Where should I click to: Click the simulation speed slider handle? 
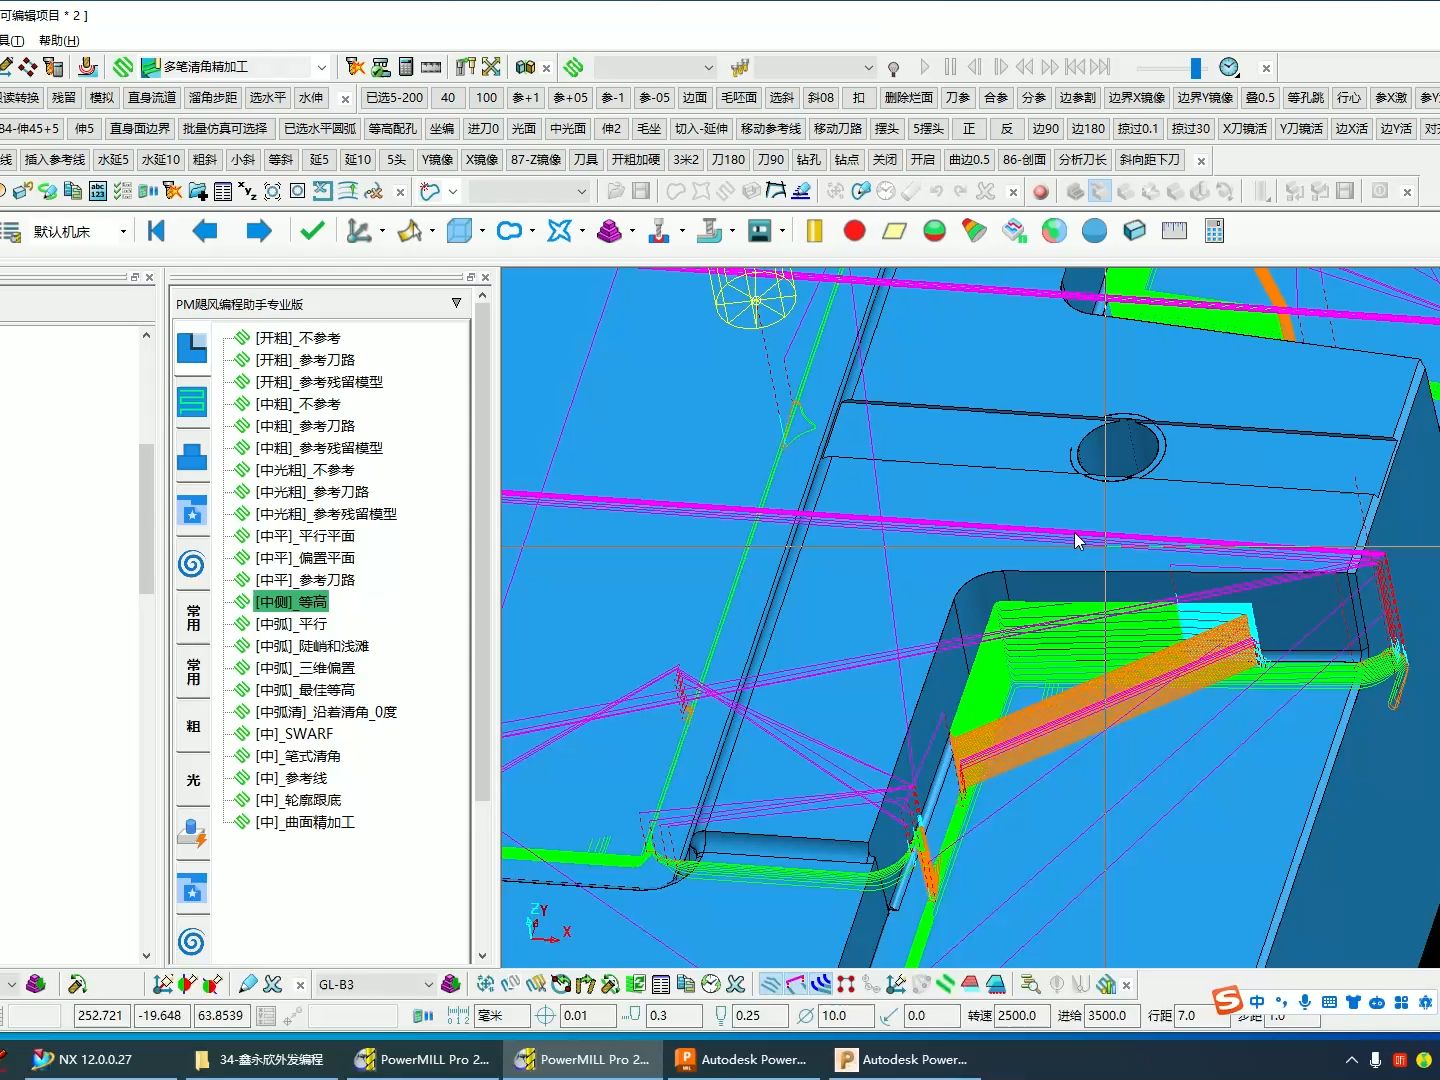click(x=1195, y=67)
